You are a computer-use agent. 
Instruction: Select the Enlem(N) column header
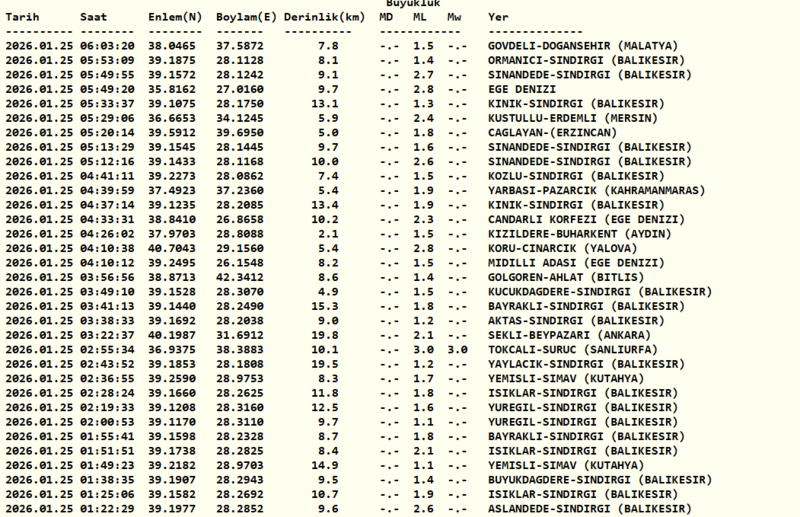pyautogui.click(x=173, y=18)
